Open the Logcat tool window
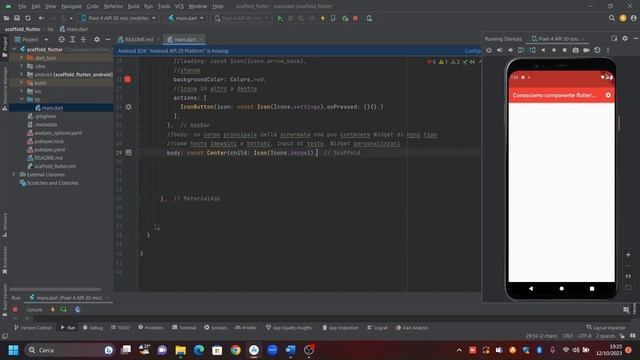Viewport: 640px width, 360px height. [x=377, y=328]
